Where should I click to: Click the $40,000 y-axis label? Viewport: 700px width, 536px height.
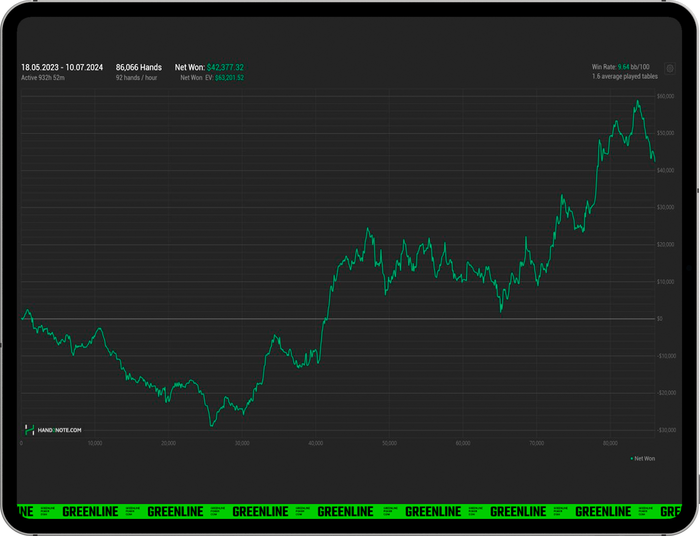(x=665, y=170)
